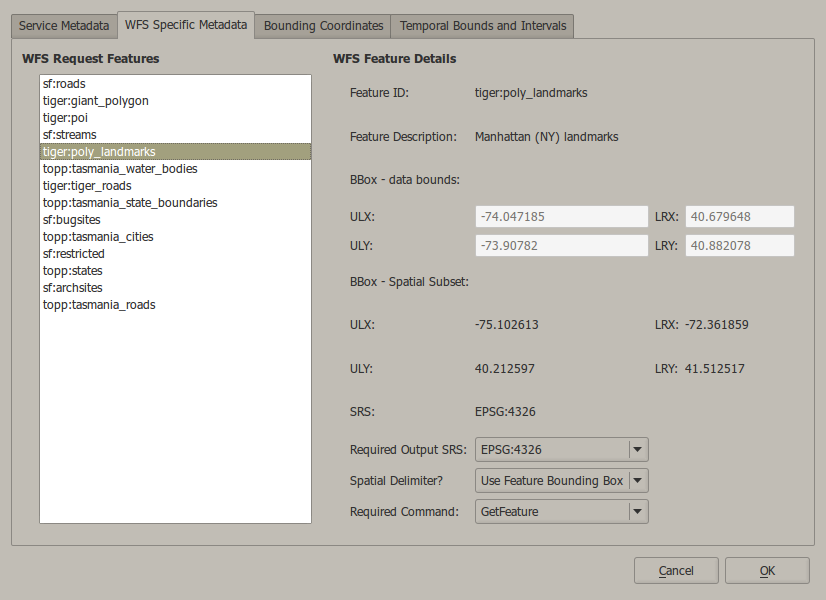Select sf:roads in the feature list
Screen dimensions: 826x600
click(x=64, y=84)
